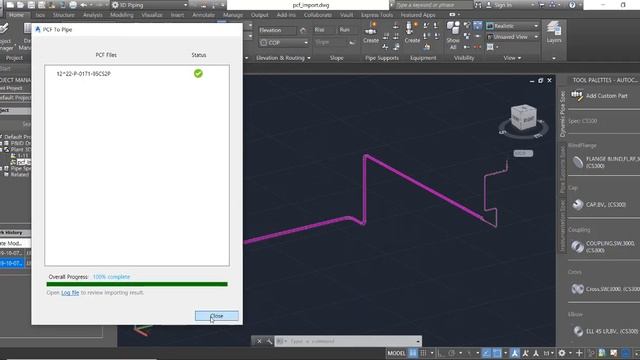Restore the drawing viewport window icon
640x360 pixels.
tap(540, 80)
